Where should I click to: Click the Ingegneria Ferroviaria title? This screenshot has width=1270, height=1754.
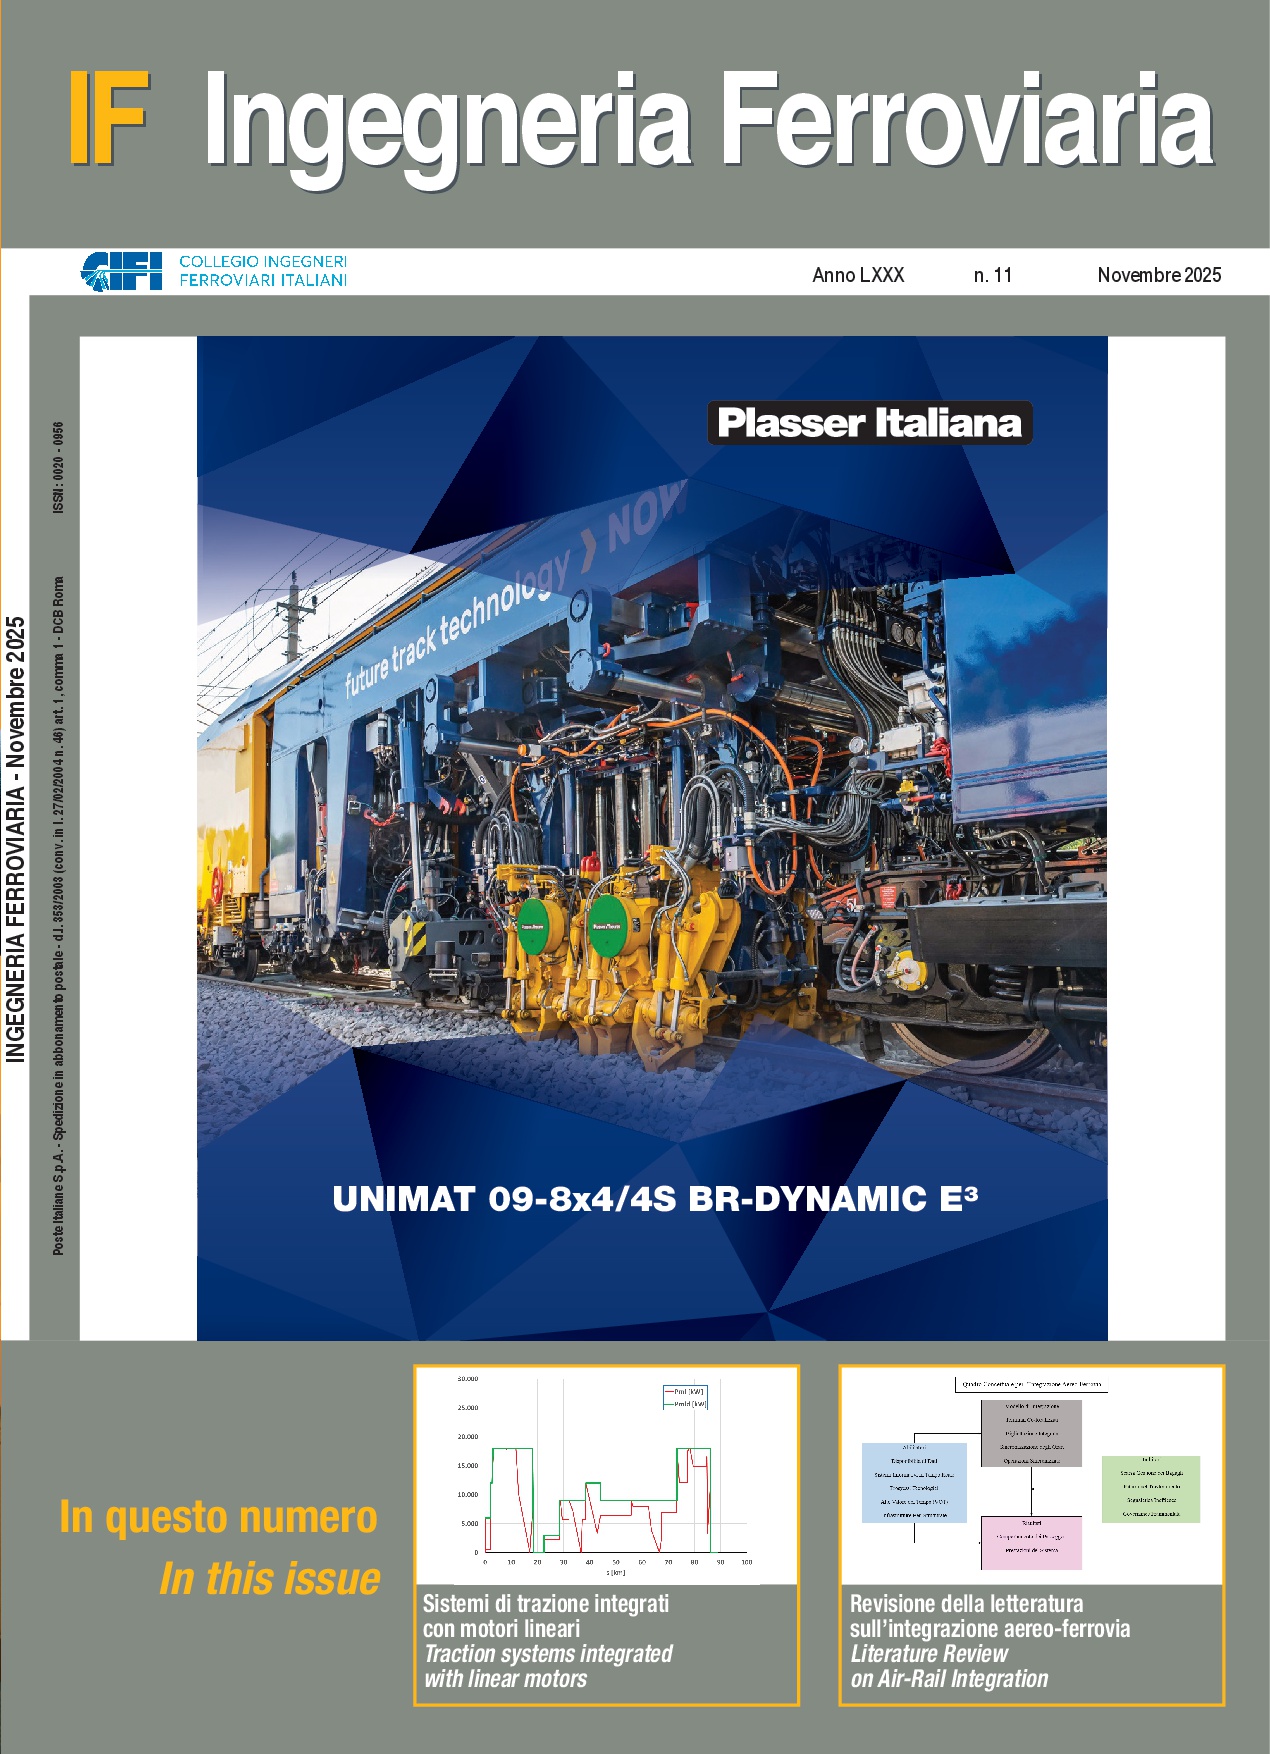708,122
